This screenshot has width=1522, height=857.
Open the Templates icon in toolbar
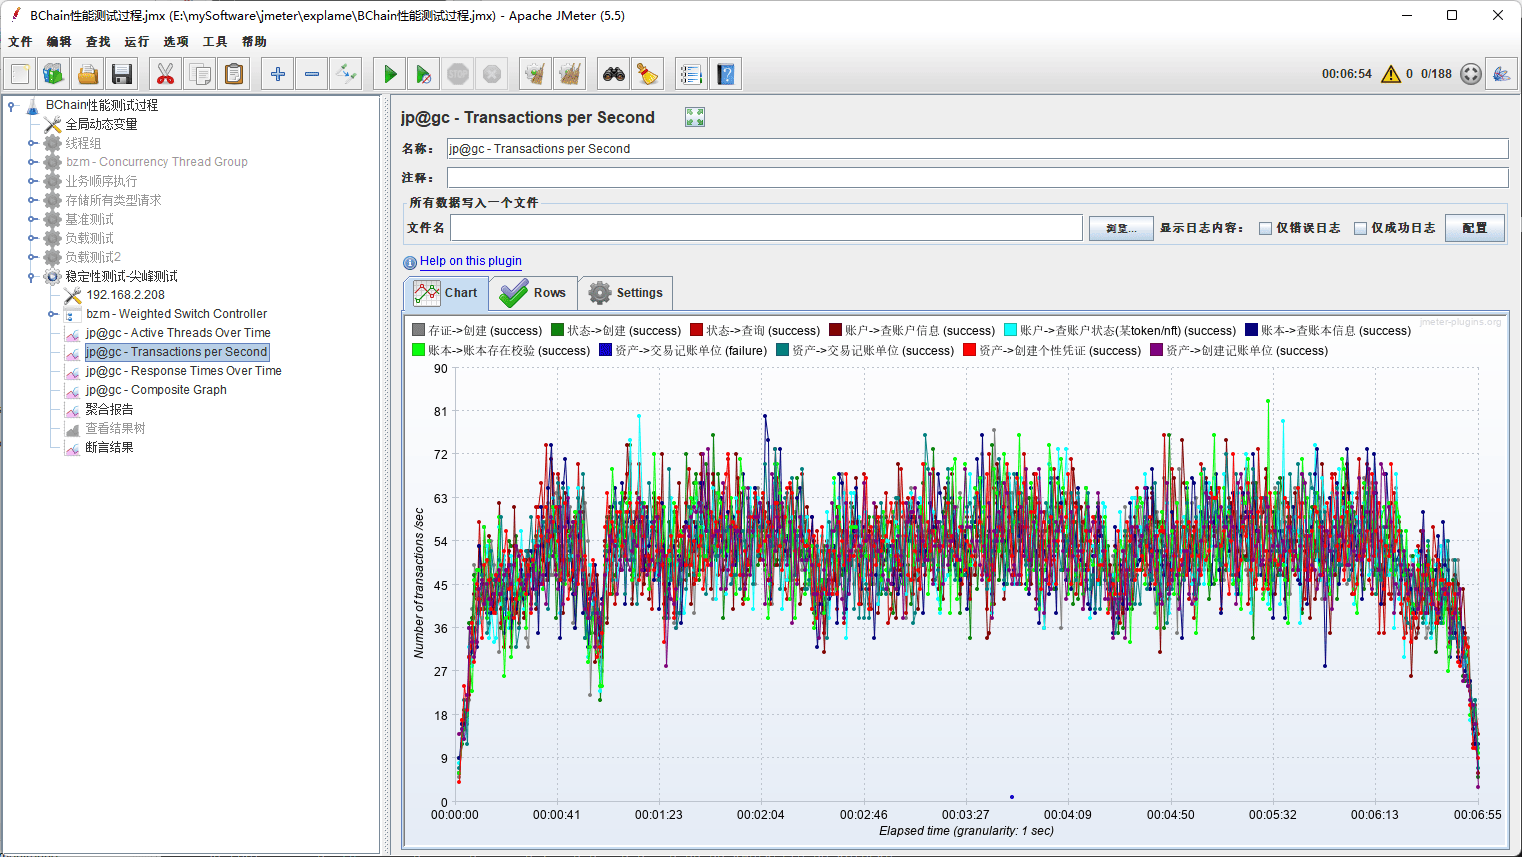54,74
